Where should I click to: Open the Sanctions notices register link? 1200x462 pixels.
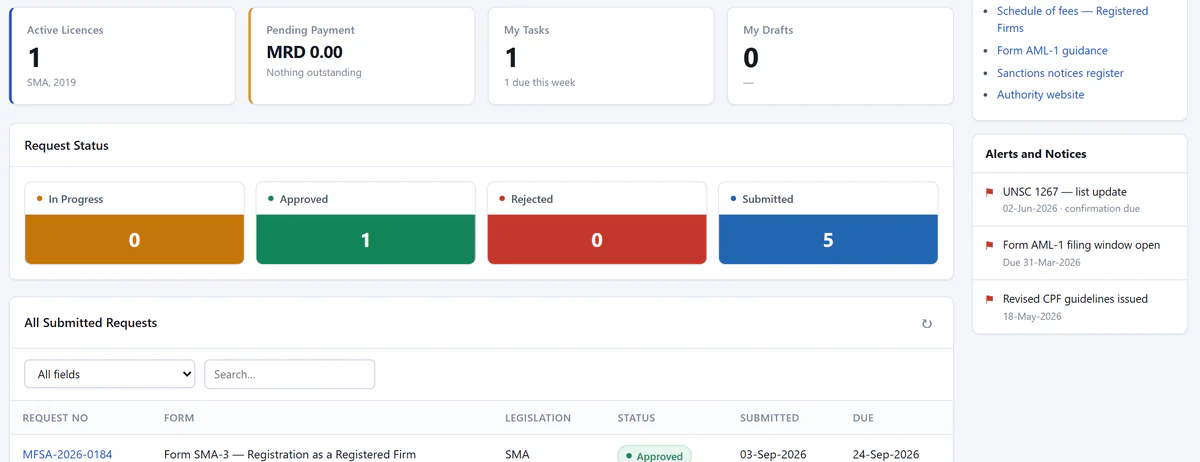click(1060, 73)
